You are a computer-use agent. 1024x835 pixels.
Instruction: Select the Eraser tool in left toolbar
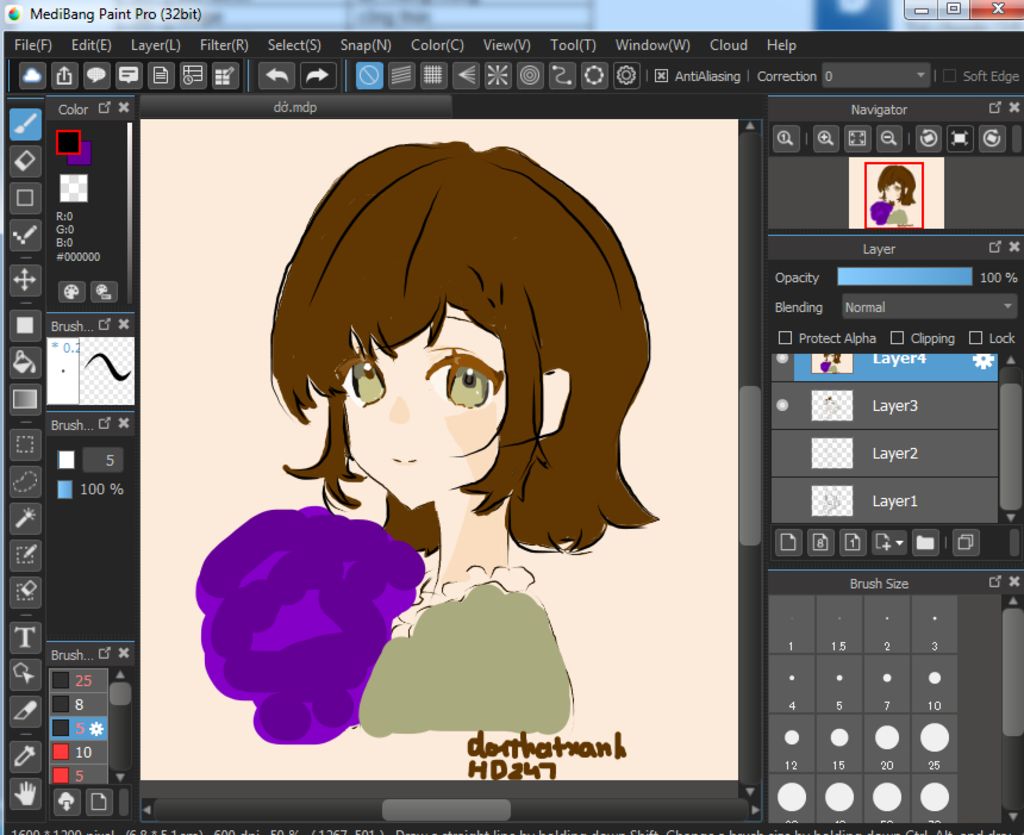(x=25, y=160)
